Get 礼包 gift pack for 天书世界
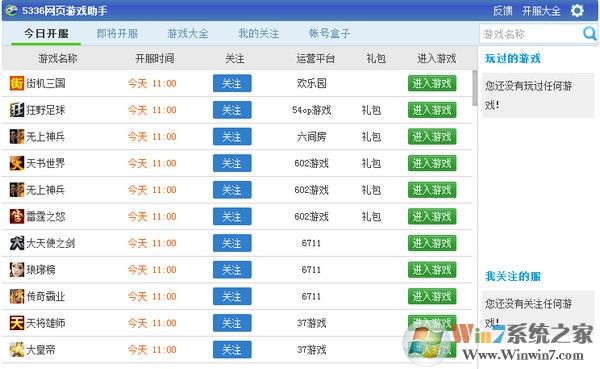This screenshot has width=600, height=369. pyautogui.click(x=371, y=163)
